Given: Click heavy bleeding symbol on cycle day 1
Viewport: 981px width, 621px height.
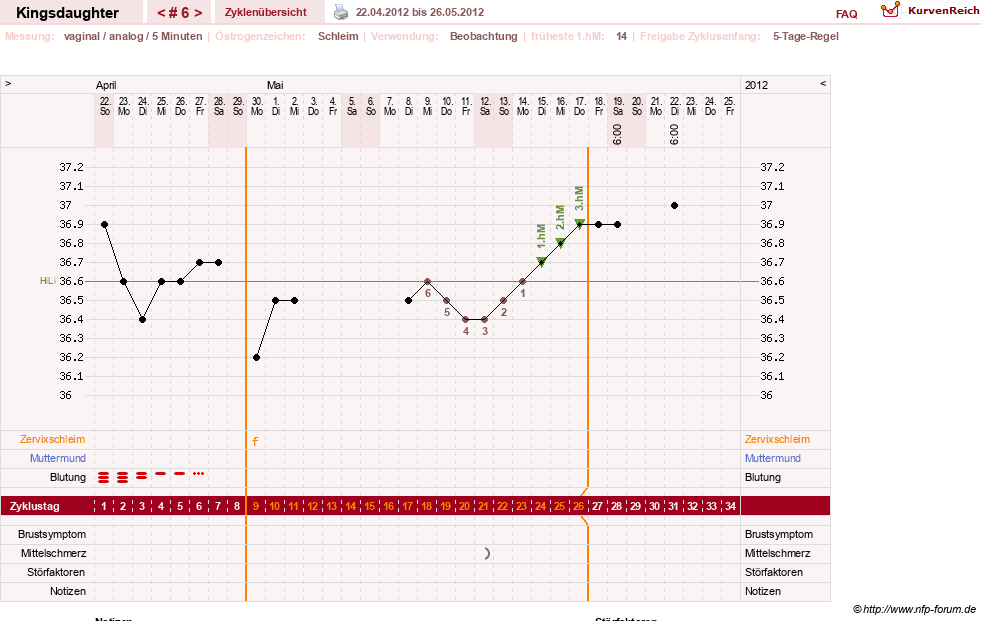Looking at the screenshot, I should coord(104,478).
